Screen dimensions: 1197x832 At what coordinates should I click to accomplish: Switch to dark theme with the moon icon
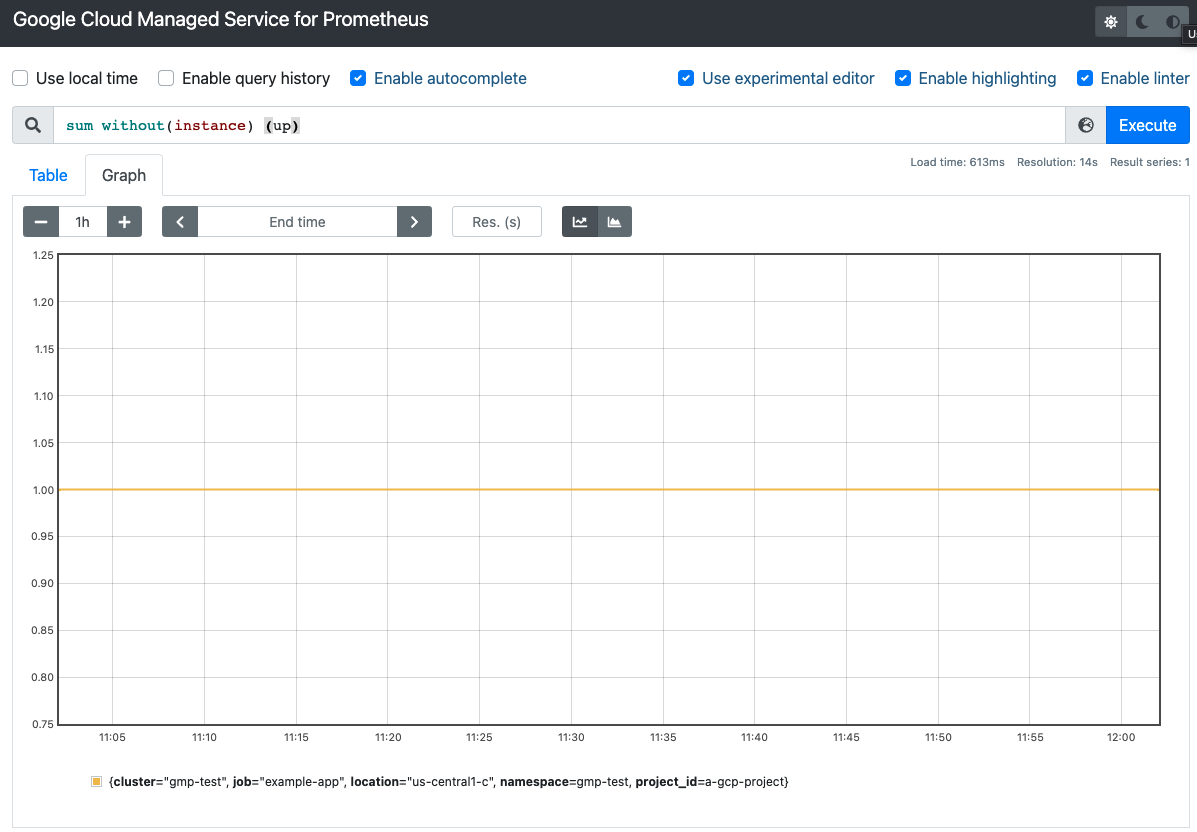click(1141, 21)
